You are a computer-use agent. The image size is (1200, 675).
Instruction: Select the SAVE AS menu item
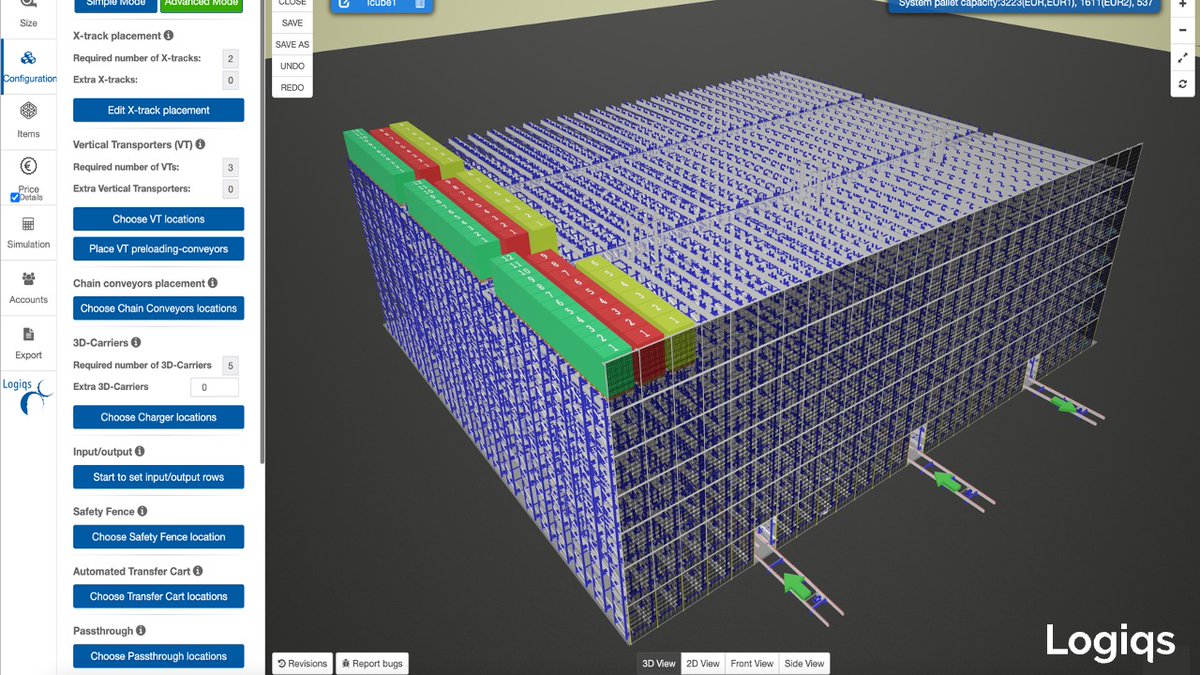pos(292,45)
